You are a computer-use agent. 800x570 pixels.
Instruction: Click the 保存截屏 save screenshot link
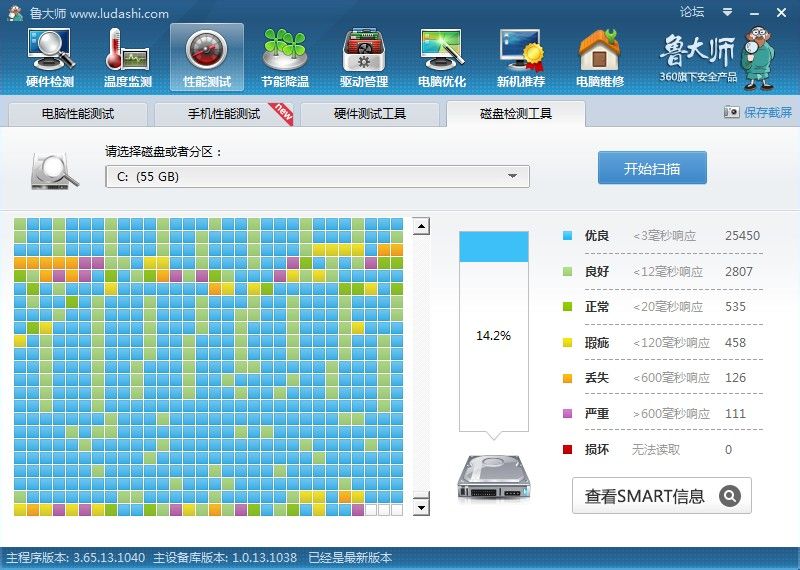pyautogui.click(x=768, y=112)
